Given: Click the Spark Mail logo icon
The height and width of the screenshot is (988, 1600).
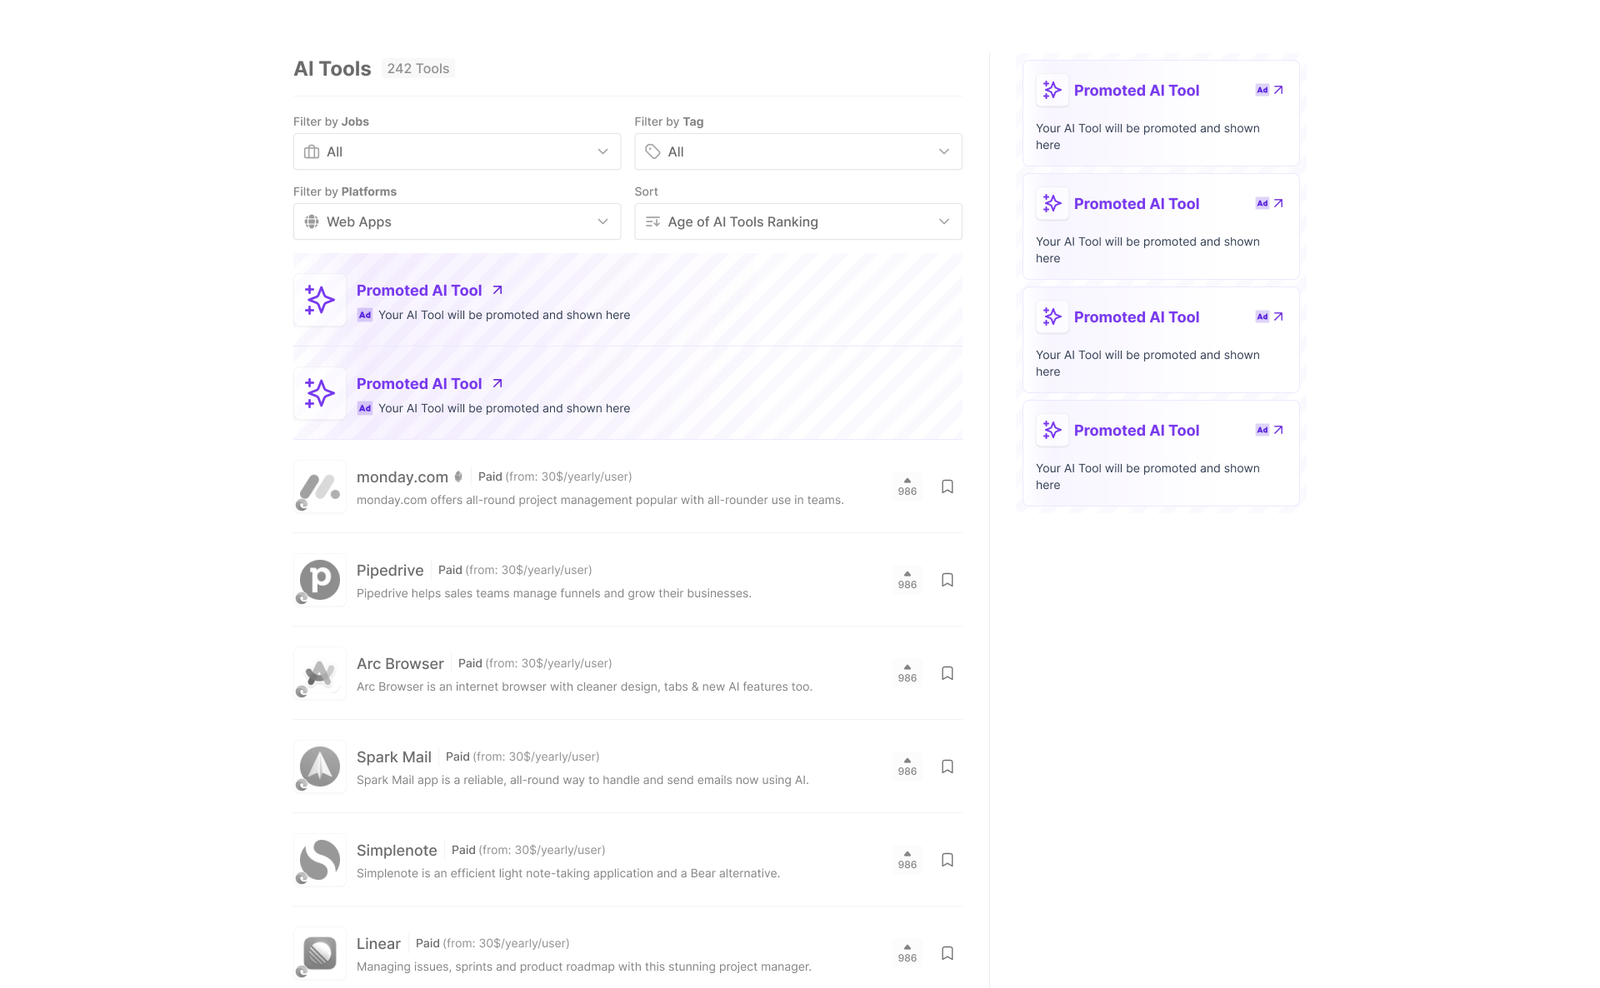Looking at the screenshot, I should (320, 767).
